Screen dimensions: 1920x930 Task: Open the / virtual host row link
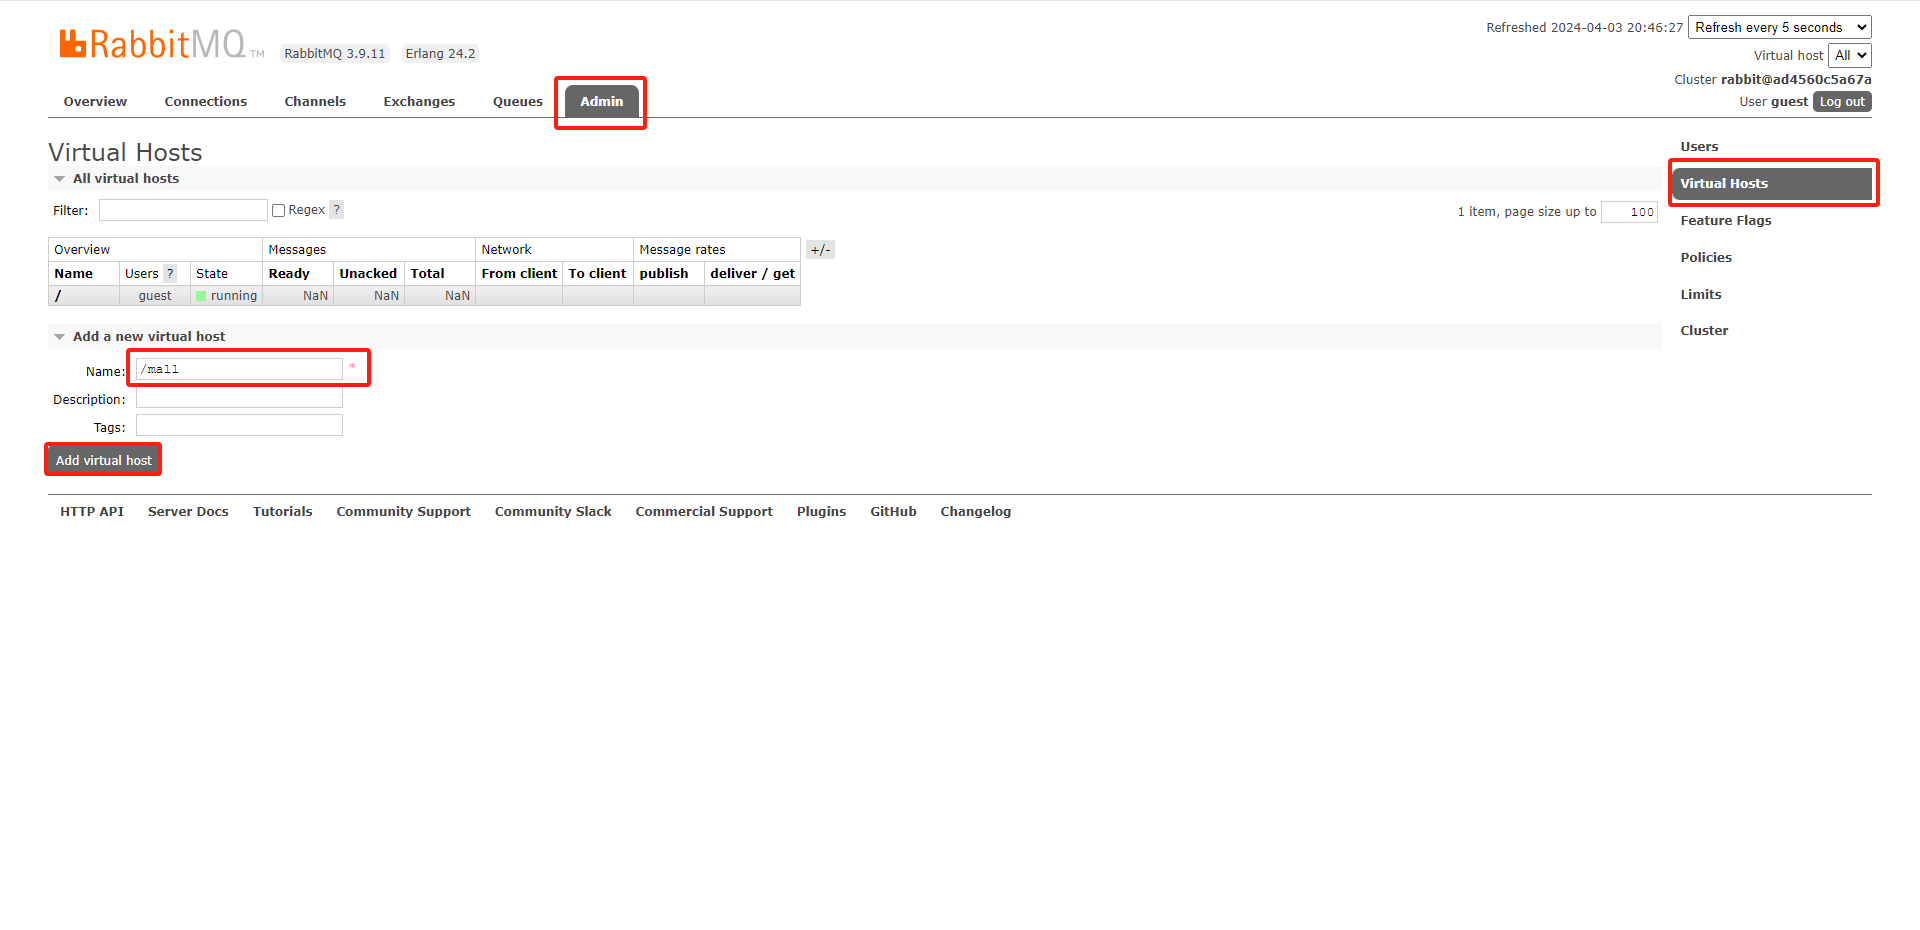coord(58,296)
